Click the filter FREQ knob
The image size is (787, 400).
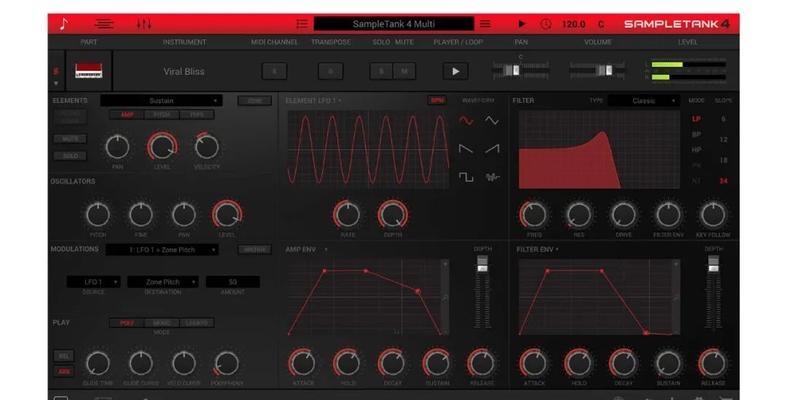[534, 215]
